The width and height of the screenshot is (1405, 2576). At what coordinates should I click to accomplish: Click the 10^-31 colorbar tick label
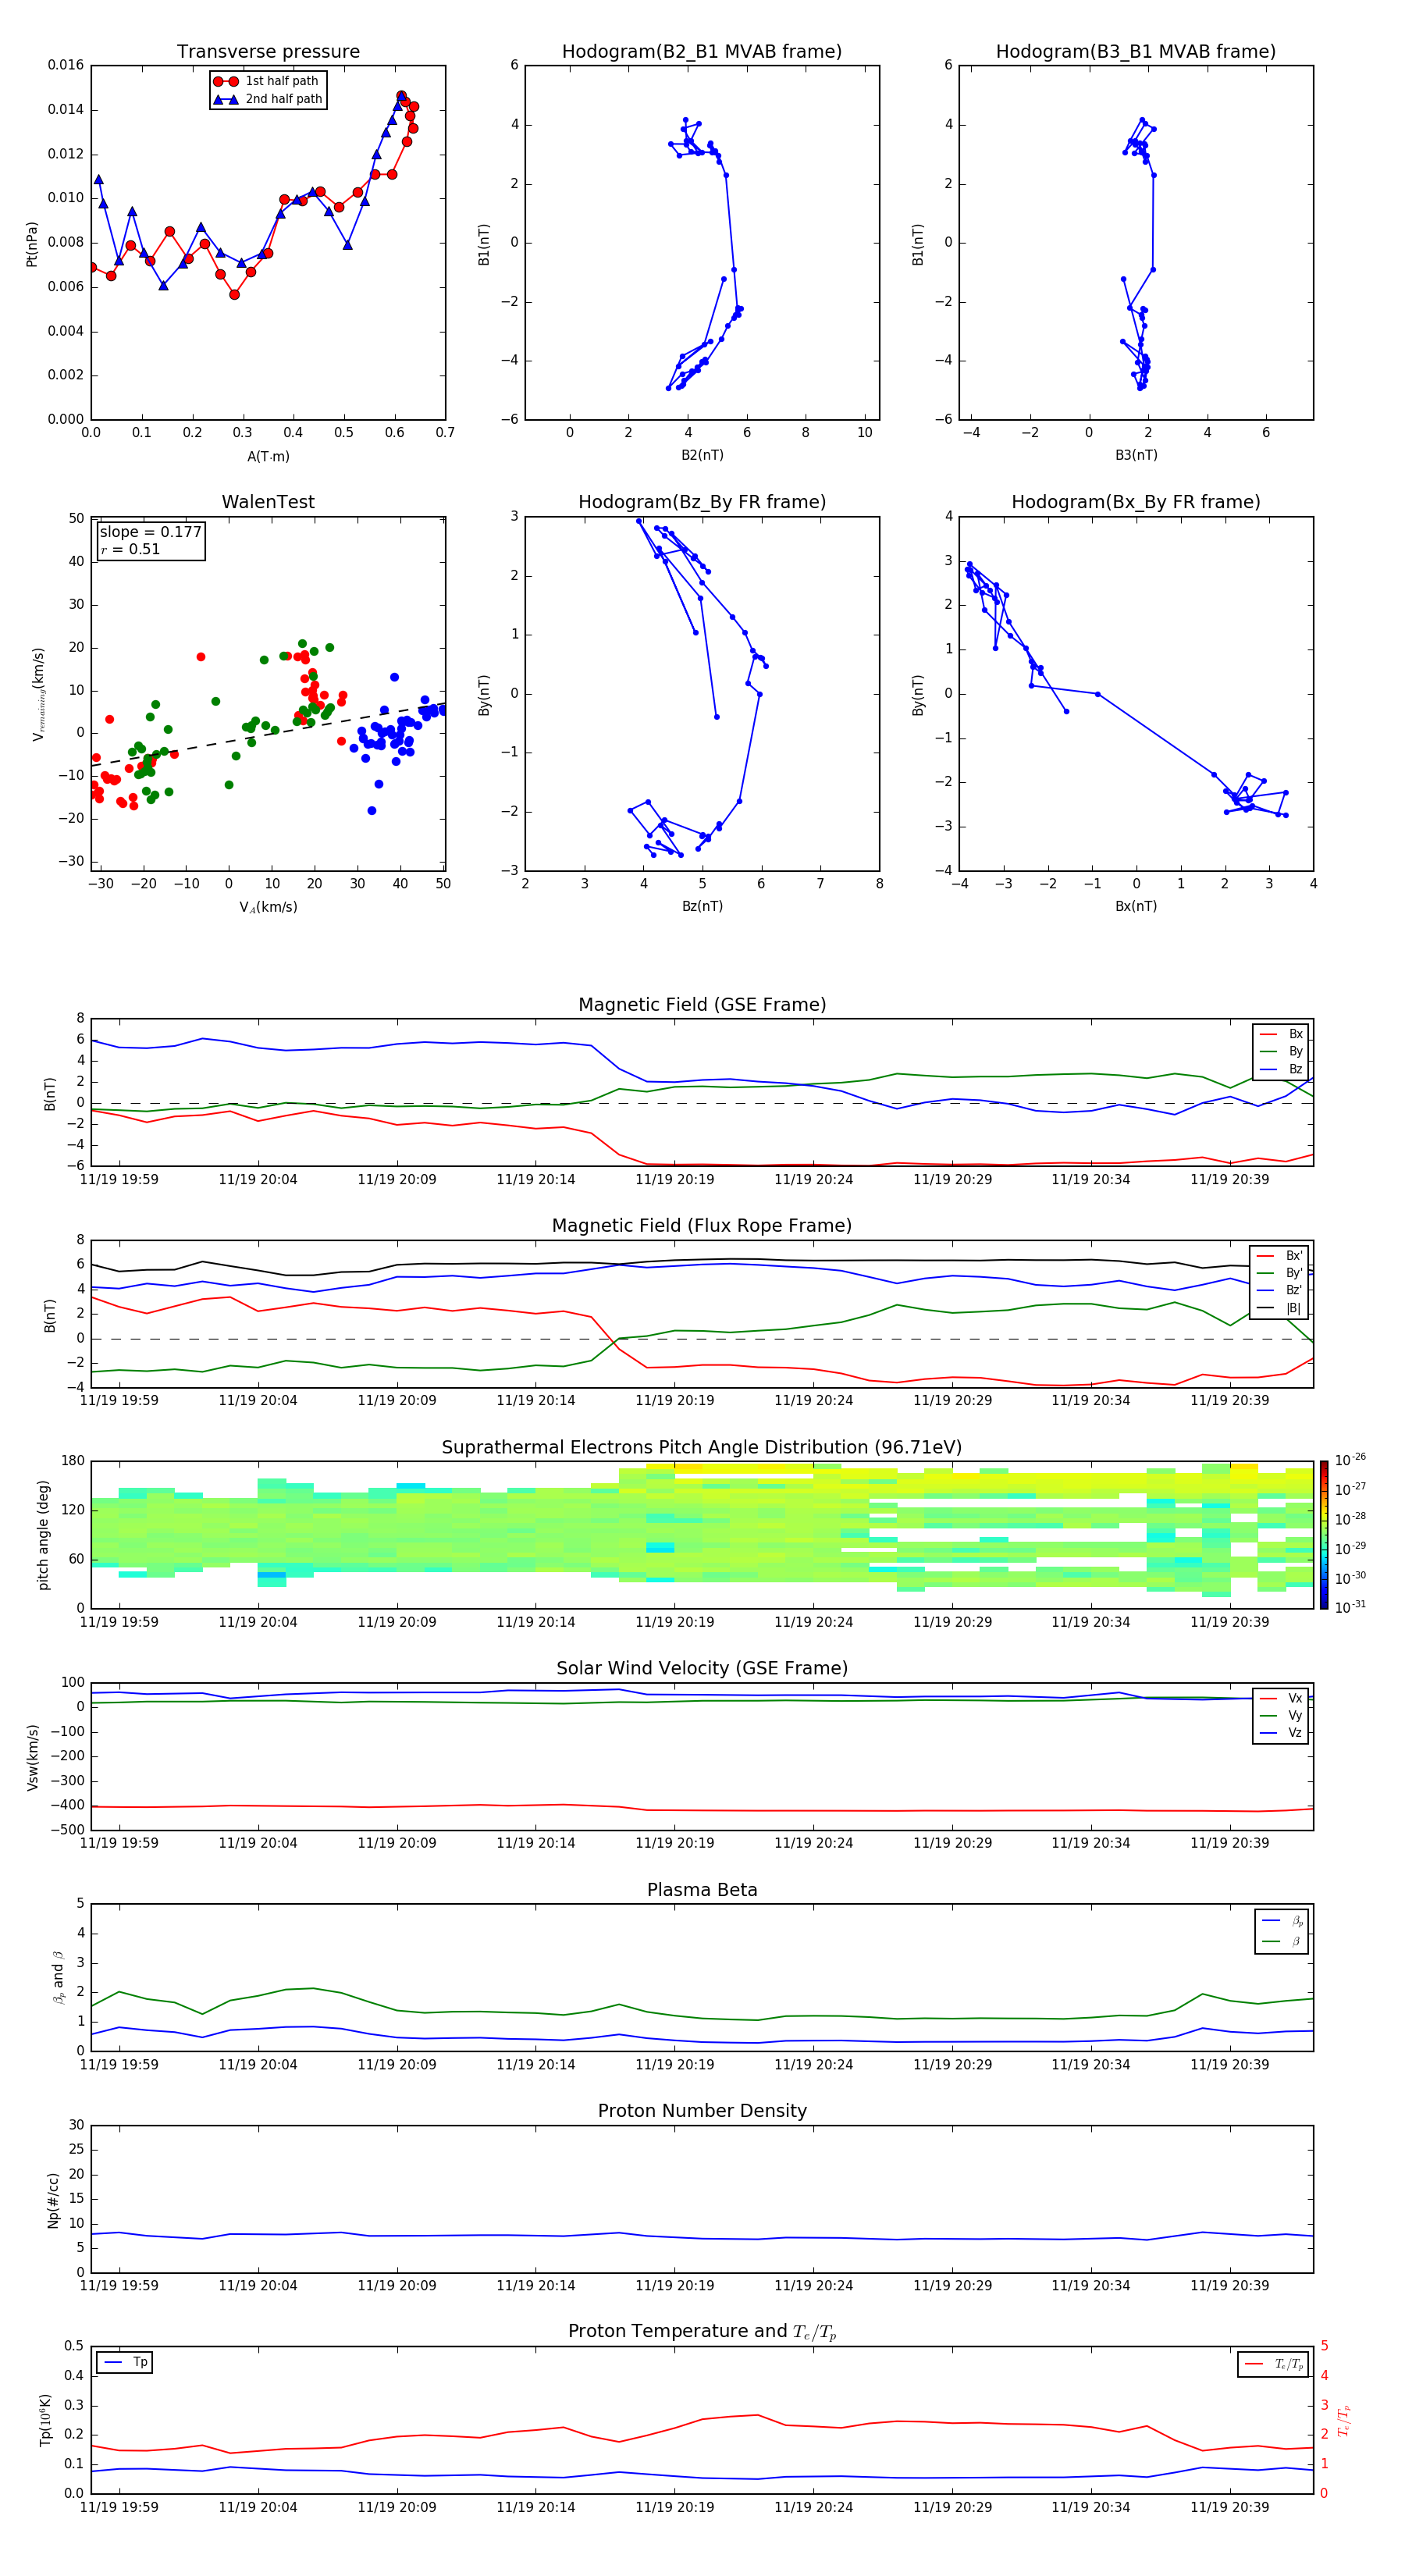point(1350,1607)
